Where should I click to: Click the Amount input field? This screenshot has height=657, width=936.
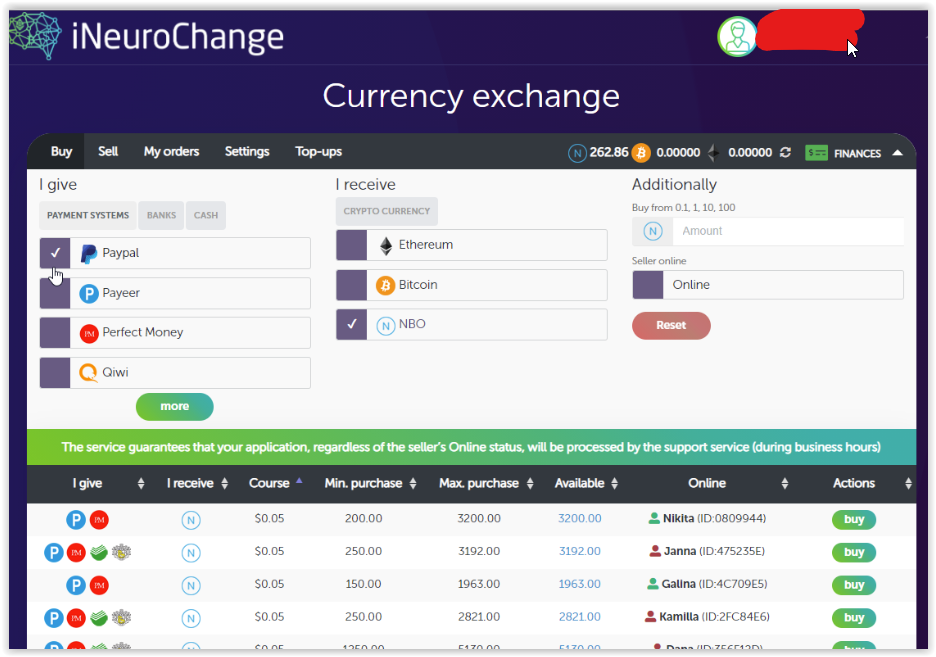[788, 231]
